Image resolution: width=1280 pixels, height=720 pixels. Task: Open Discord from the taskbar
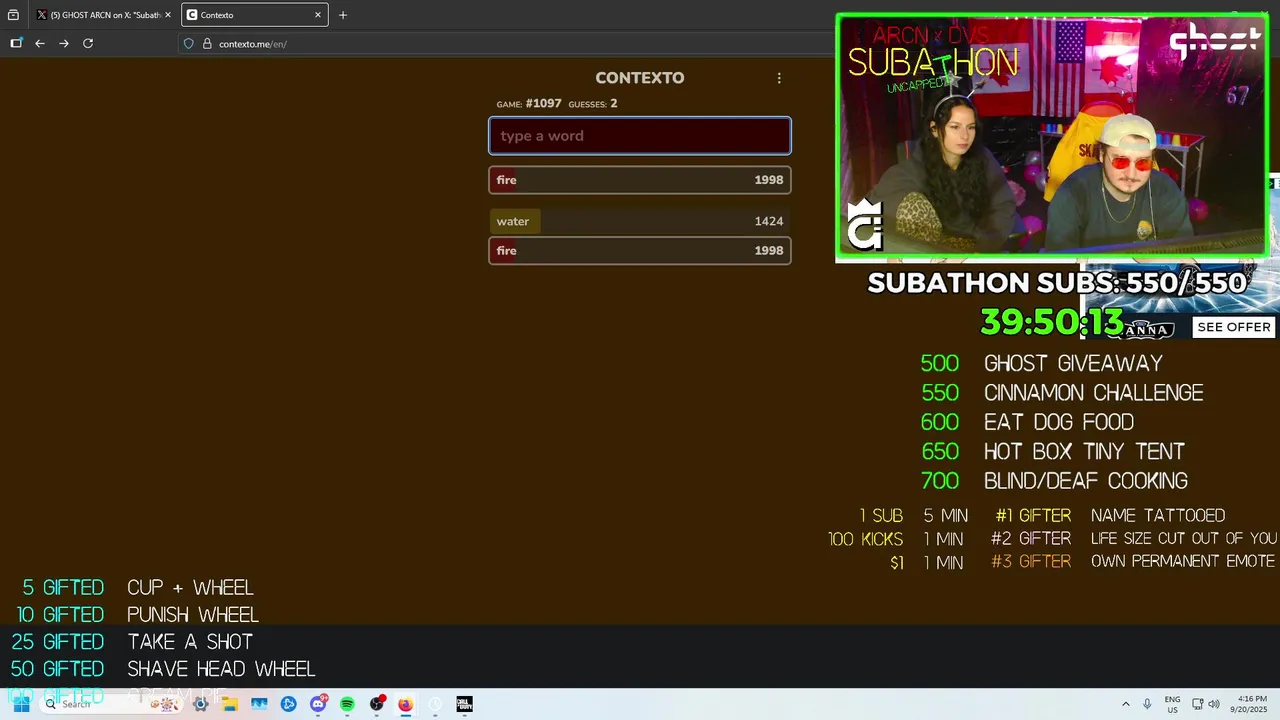point(318,704)
